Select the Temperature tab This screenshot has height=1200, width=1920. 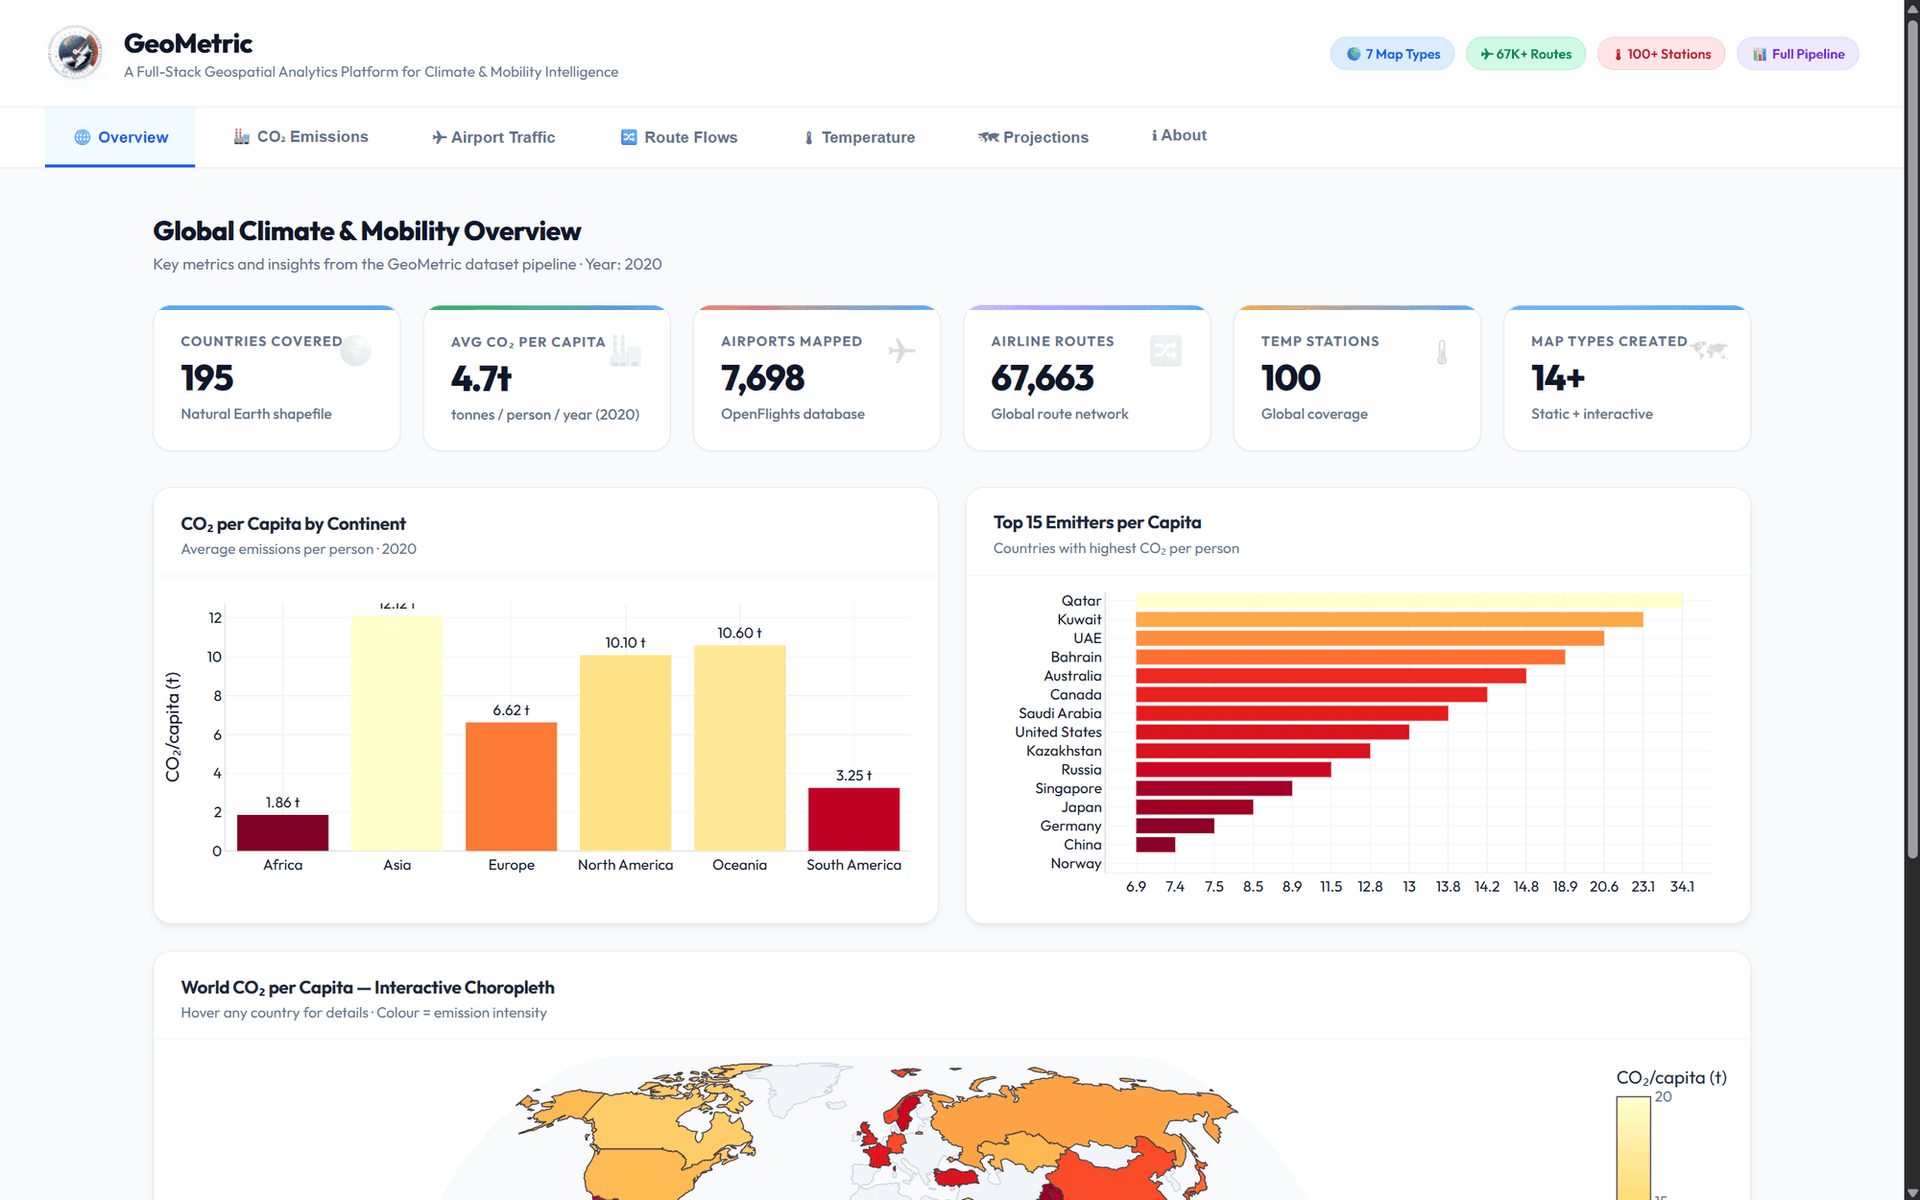860,137
